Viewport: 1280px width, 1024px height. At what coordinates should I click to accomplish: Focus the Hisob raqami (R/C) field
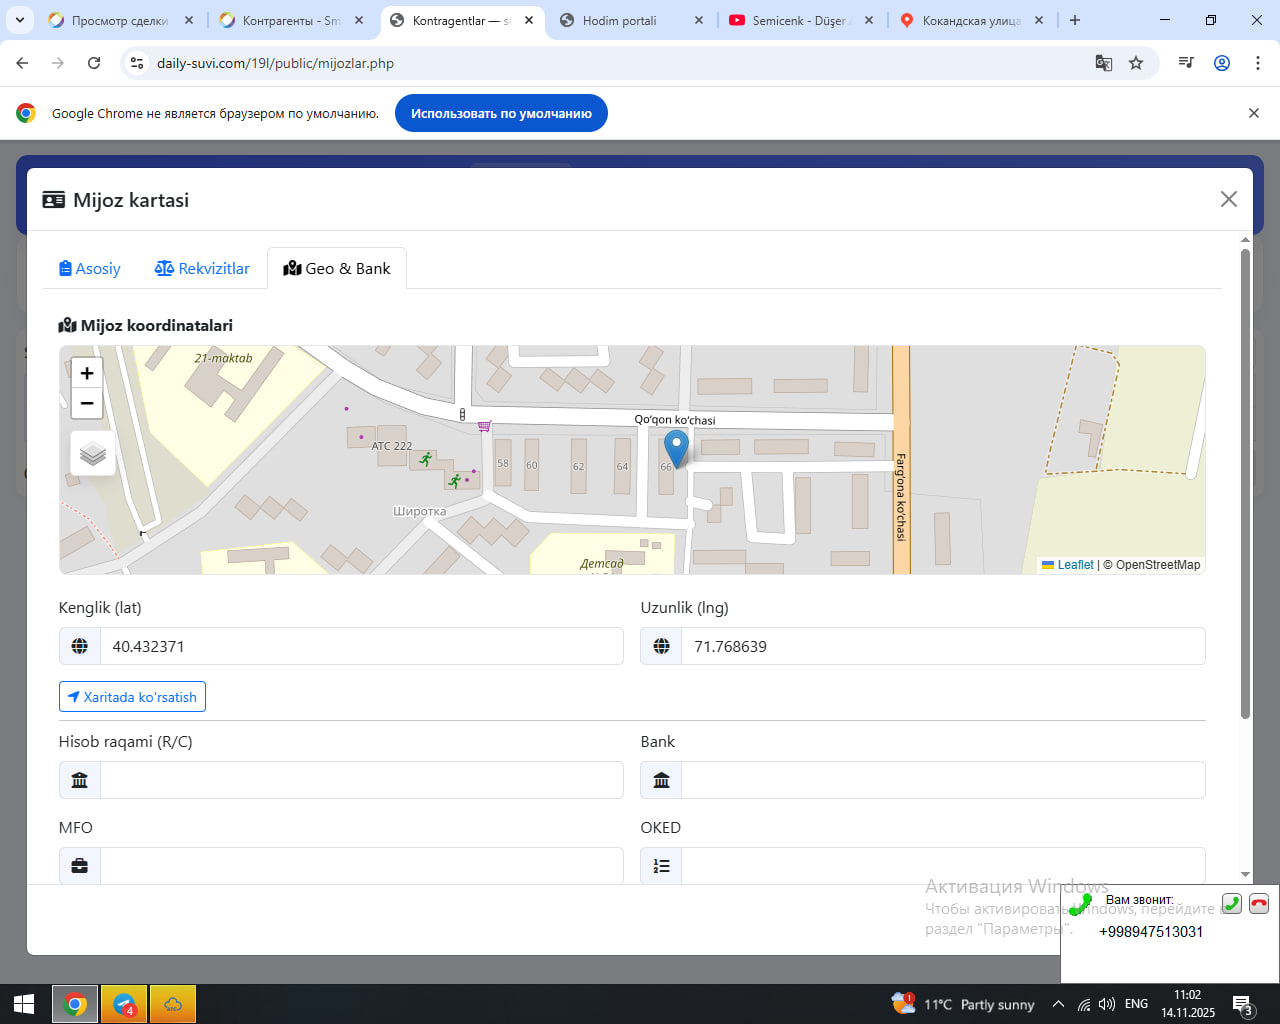point(360,780)
